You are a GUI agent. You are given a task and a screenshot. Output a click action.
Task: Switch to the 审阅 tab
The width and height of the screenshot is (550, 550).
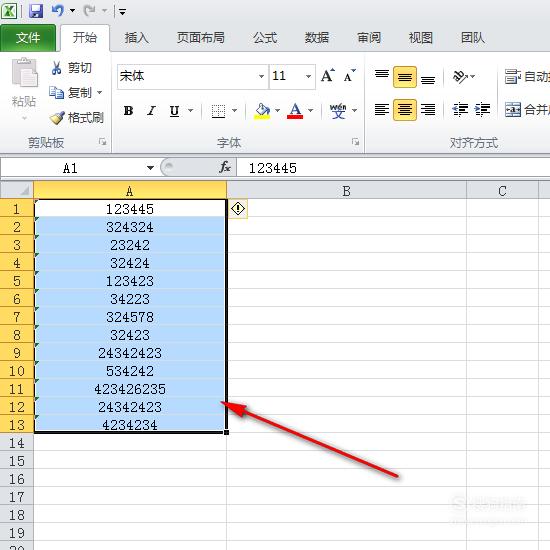tap(369, 38)
